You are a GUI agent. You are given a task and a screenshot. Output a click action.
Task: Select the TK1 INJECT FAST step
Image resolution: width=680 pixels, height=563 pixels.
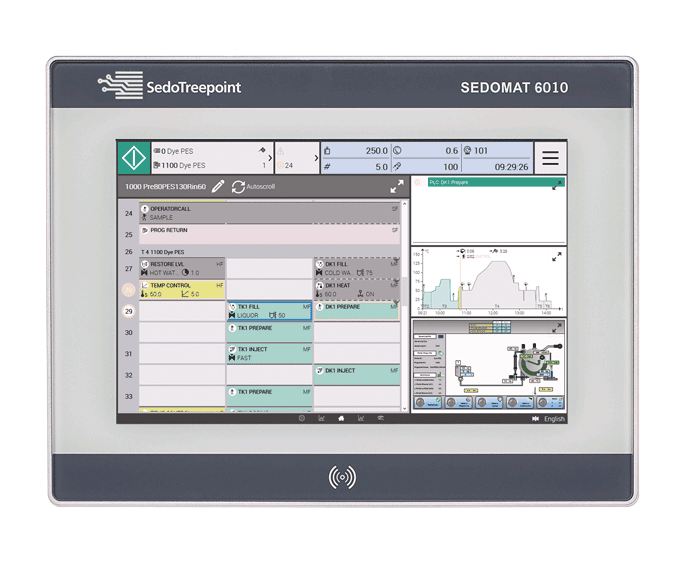[269, 354]
